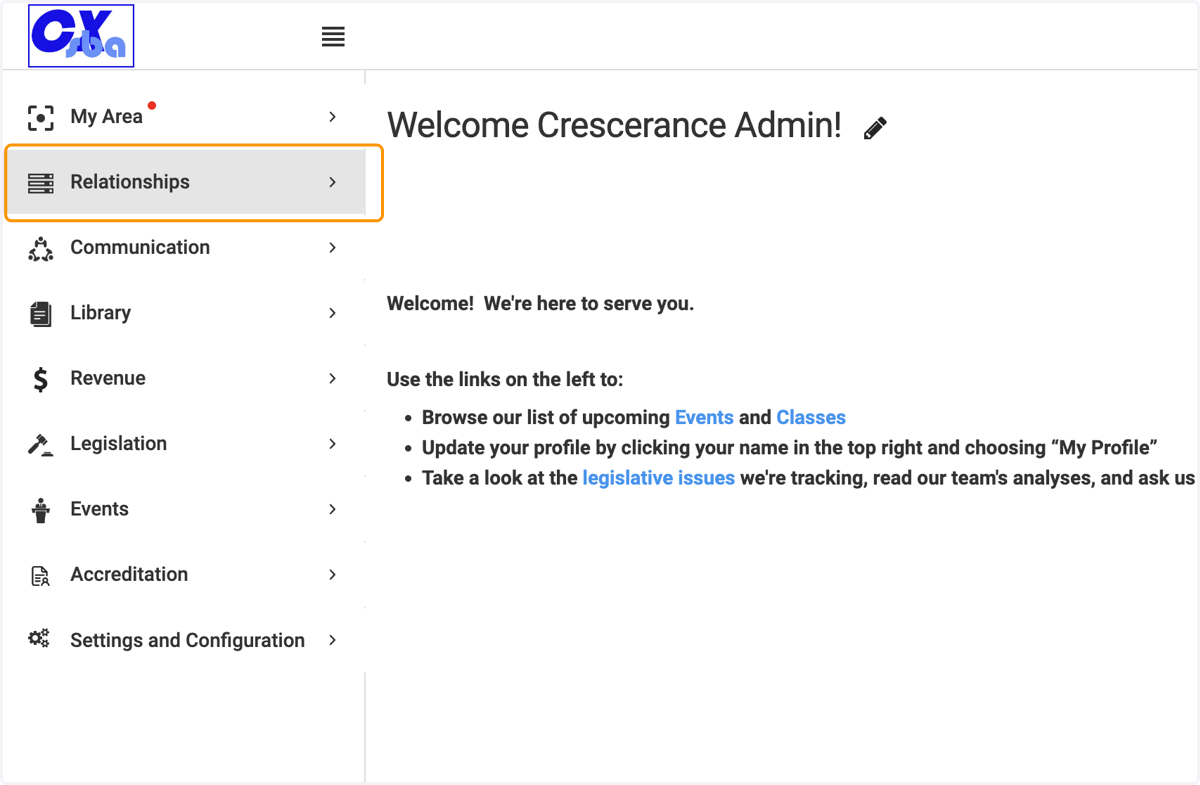Toggle the hamburger menu icon

(333, 37)
